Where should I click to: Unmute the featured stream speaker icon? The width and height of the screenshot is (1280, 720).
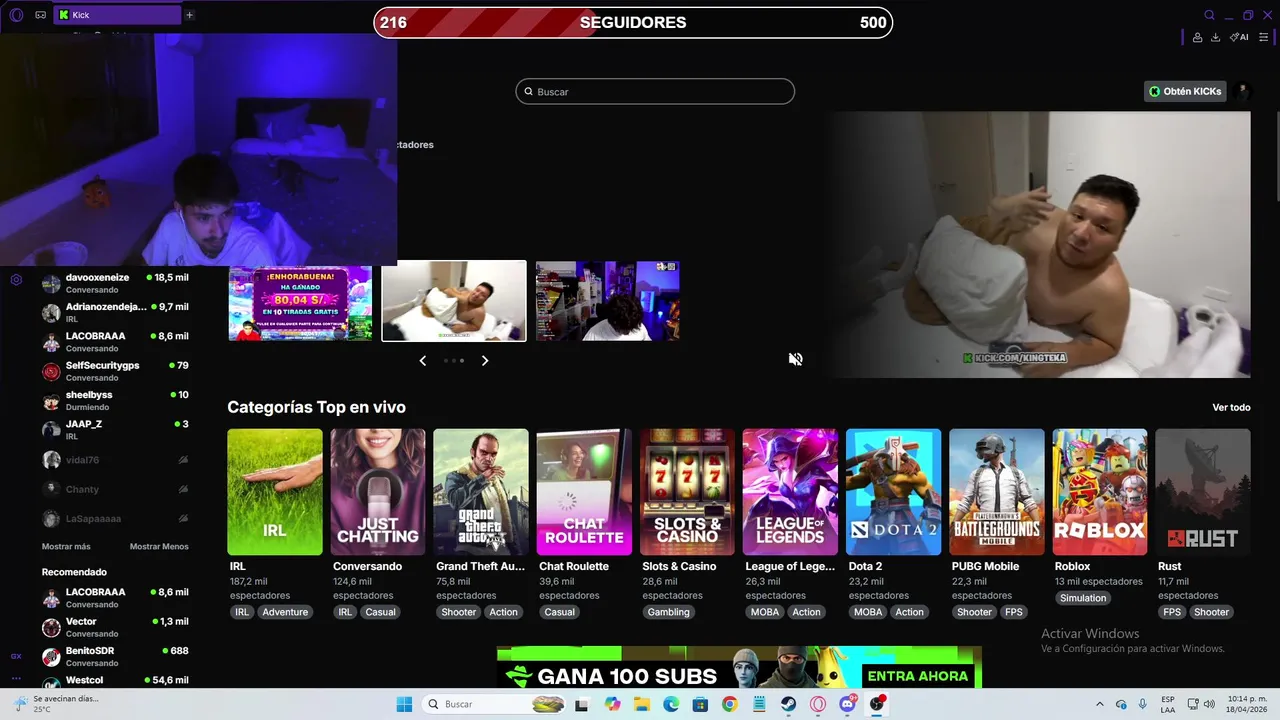coord(795,359)
